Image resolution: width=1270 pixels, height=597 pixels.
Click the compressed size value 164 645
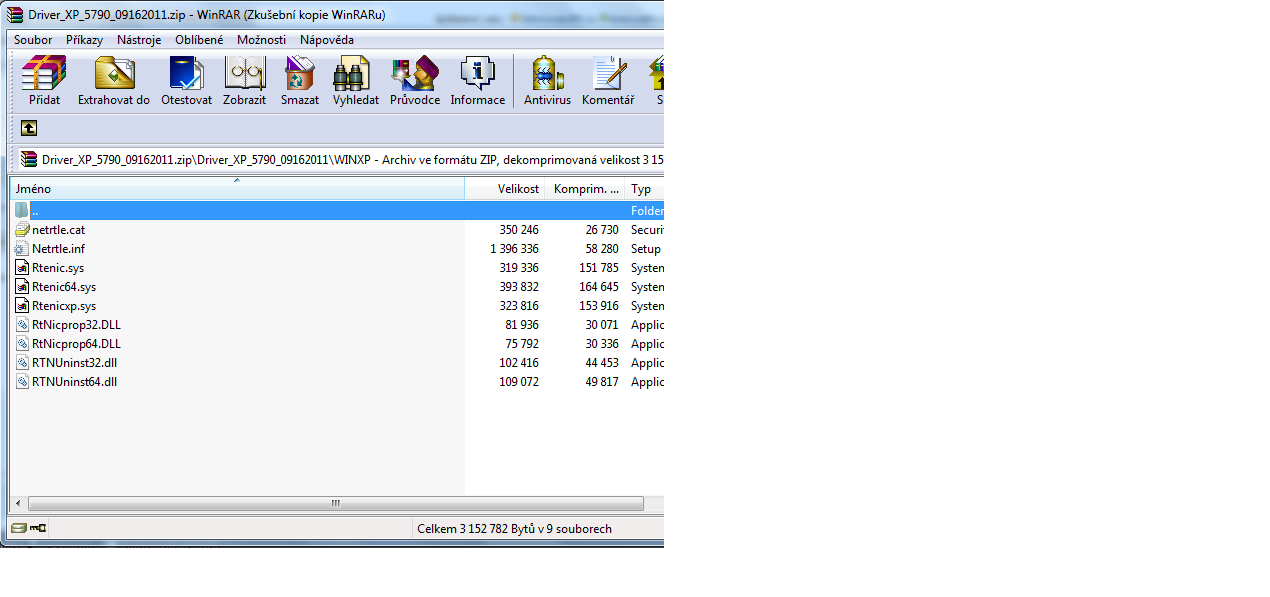(x=599, y=287)
